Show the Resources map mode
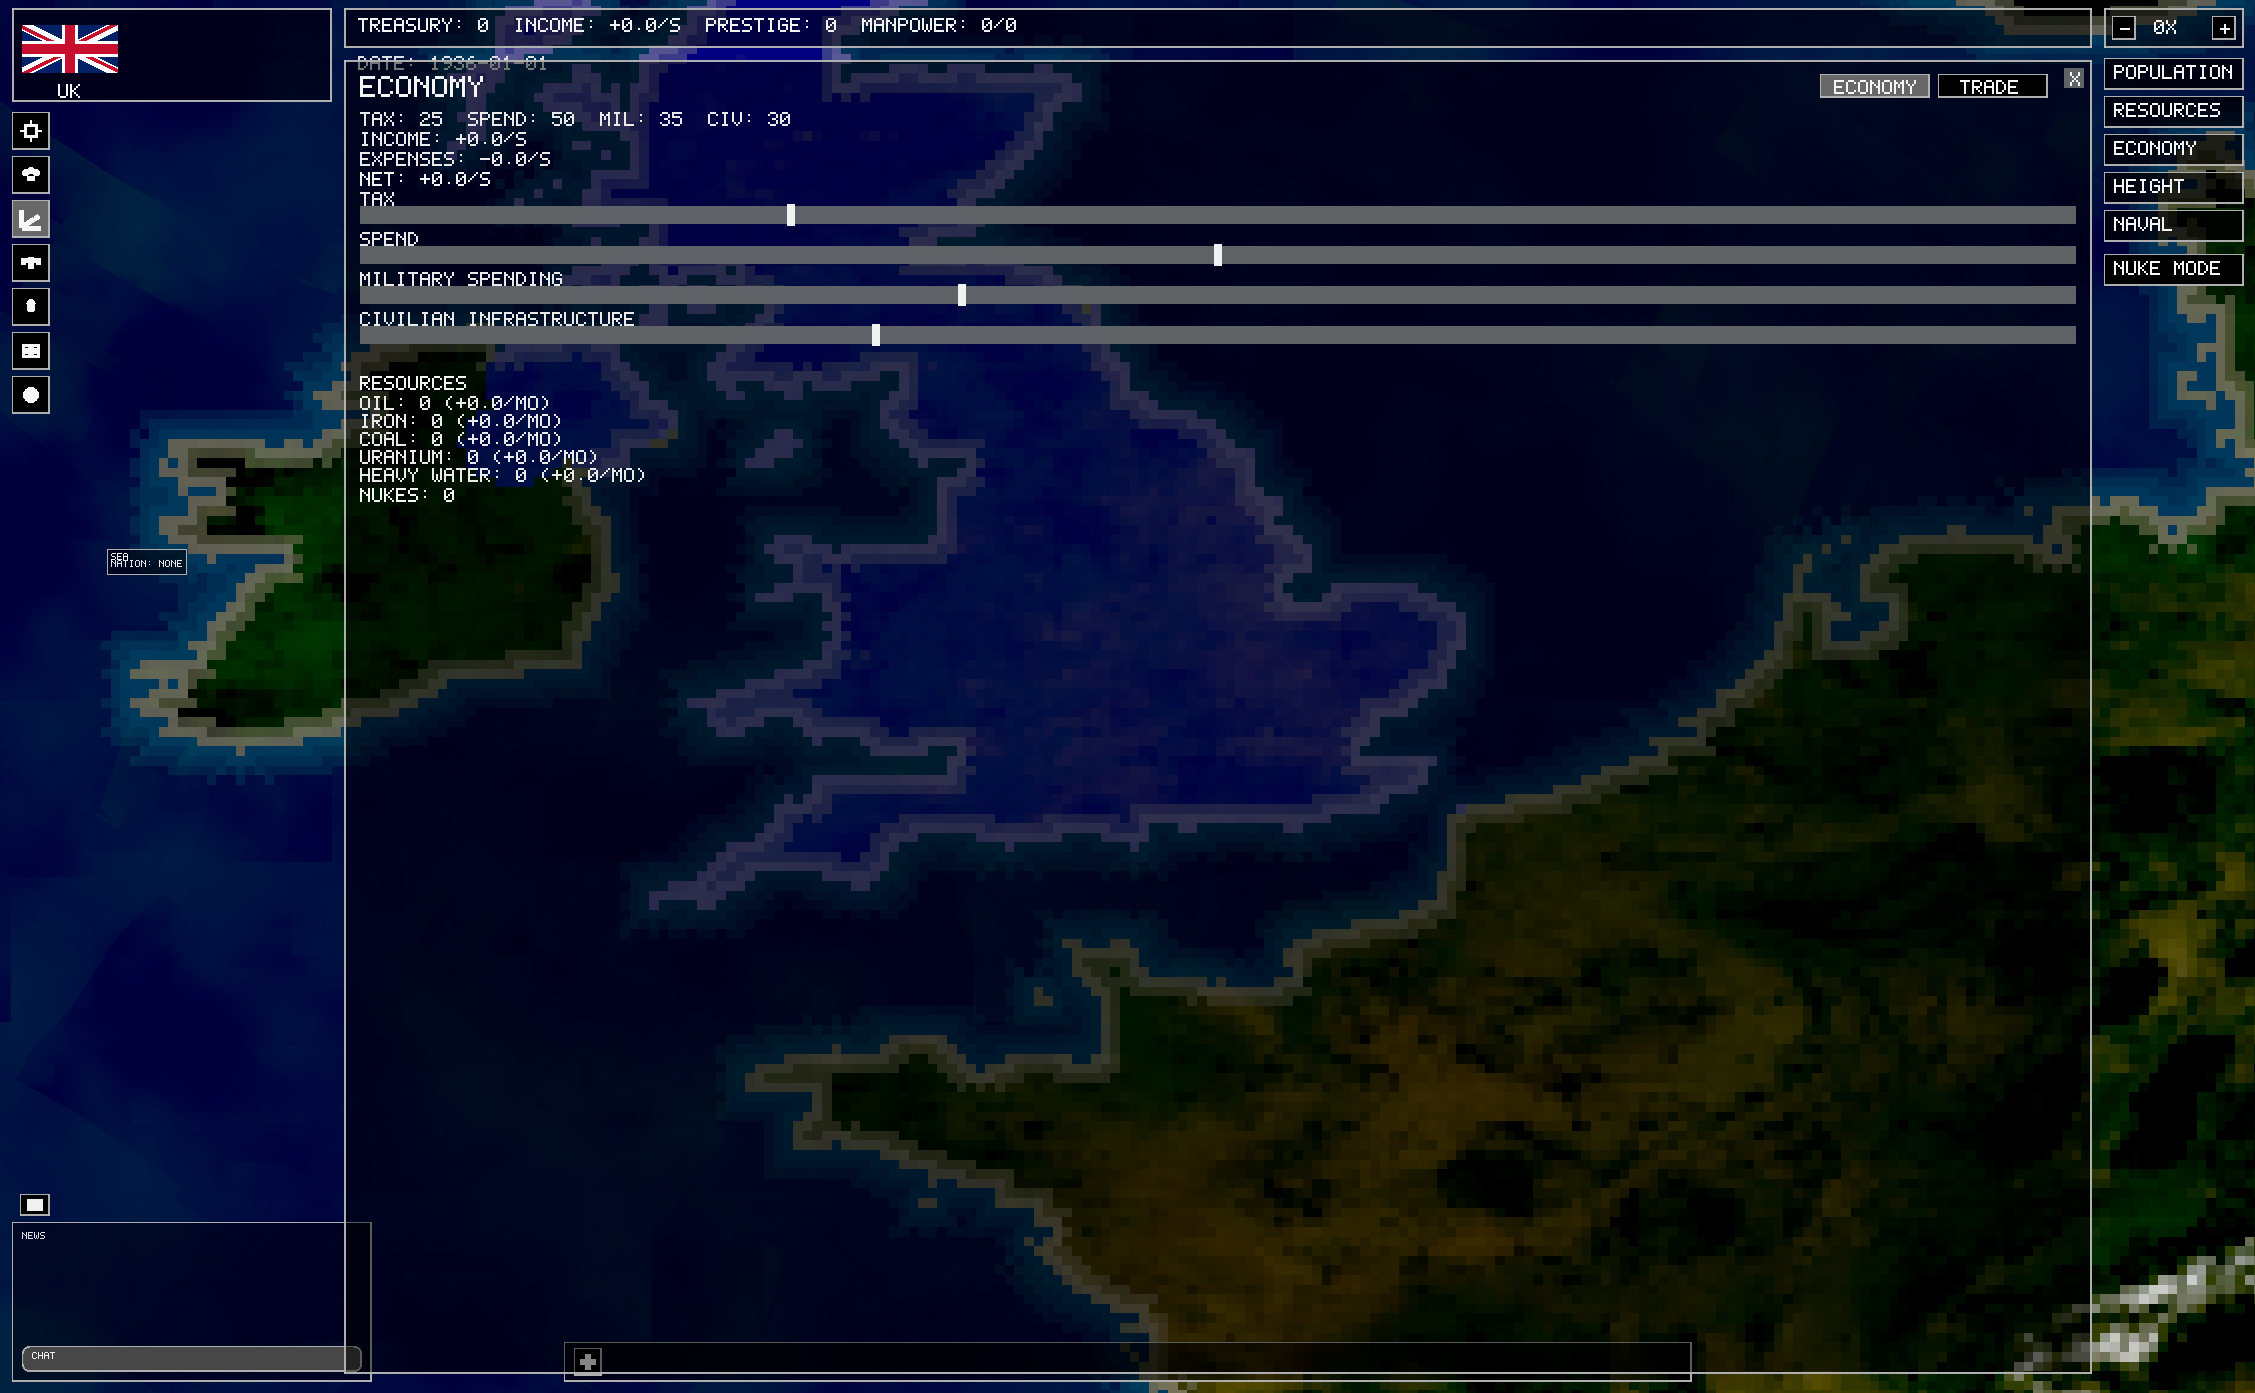 pyautogui.click(x=2172, y=111)
